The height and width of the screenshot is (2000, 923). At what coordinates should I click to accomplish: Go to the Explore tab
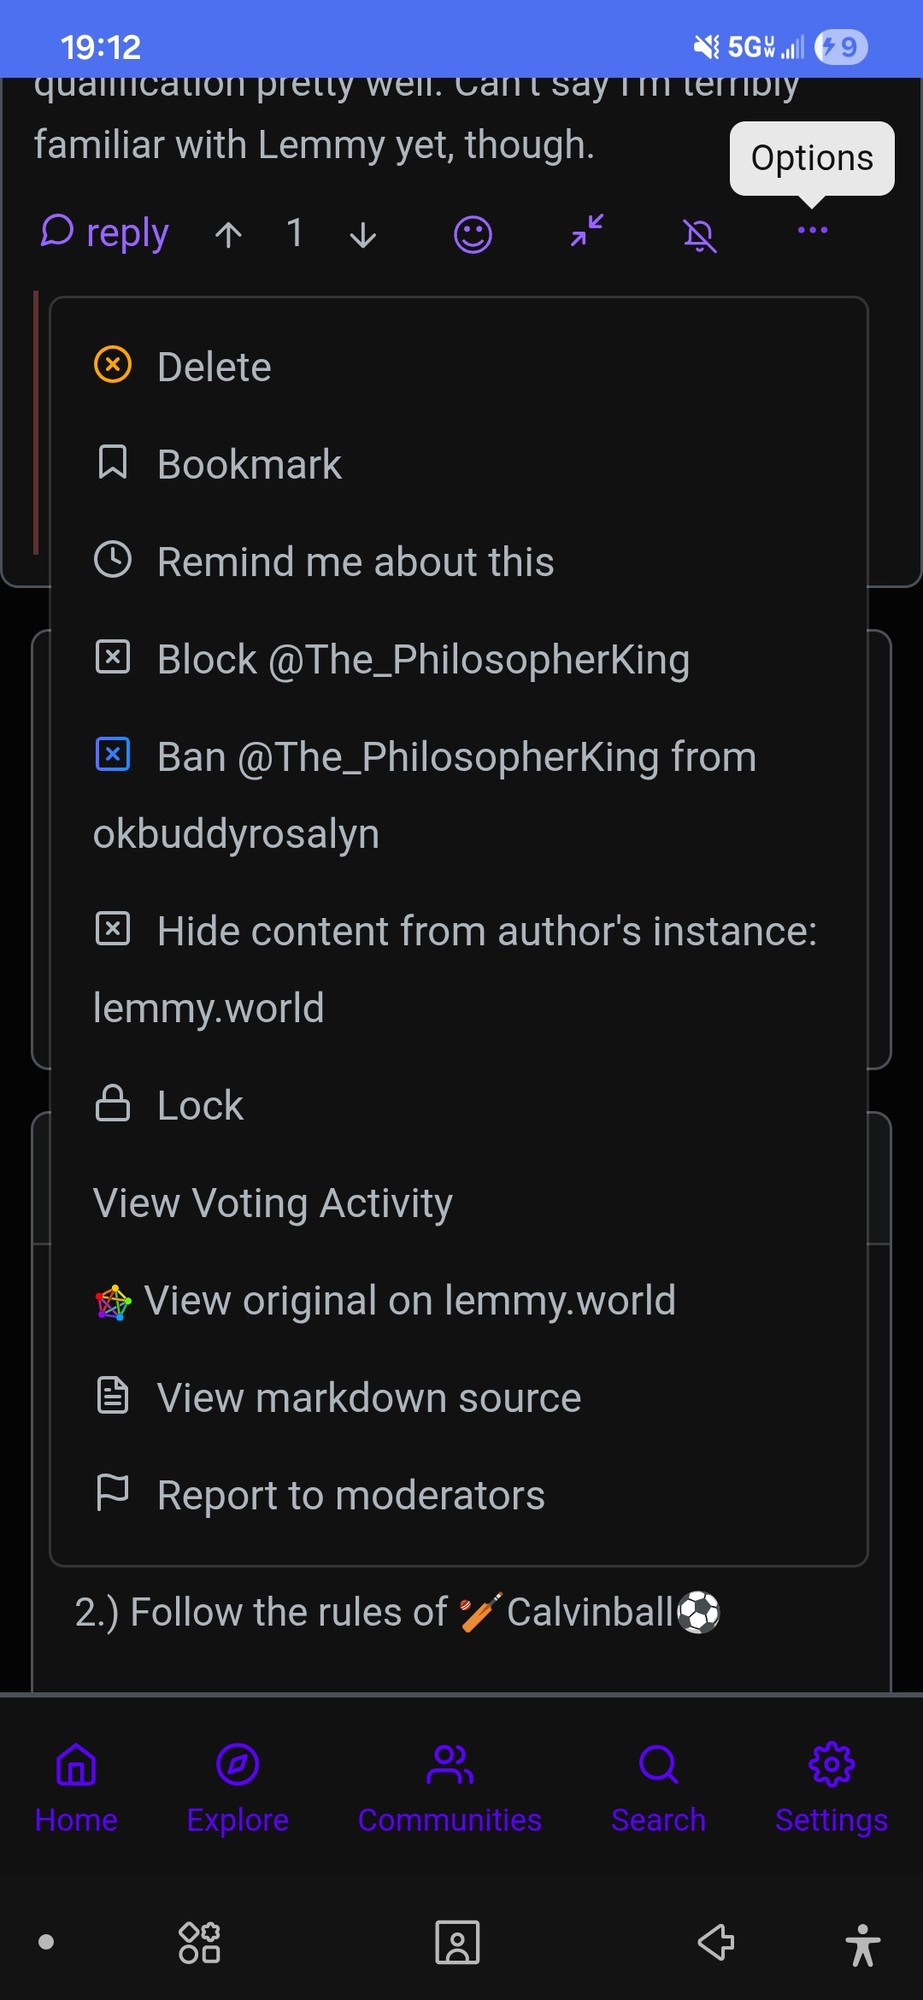[237, 1787]
